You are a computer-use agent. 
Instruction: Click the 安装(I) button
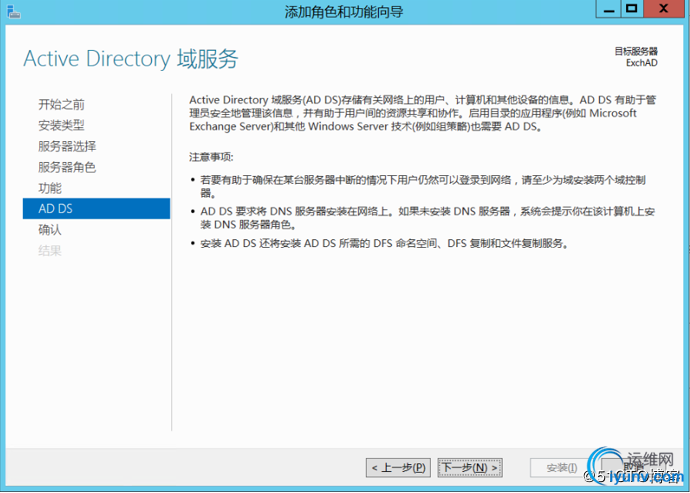coord(562,467)
